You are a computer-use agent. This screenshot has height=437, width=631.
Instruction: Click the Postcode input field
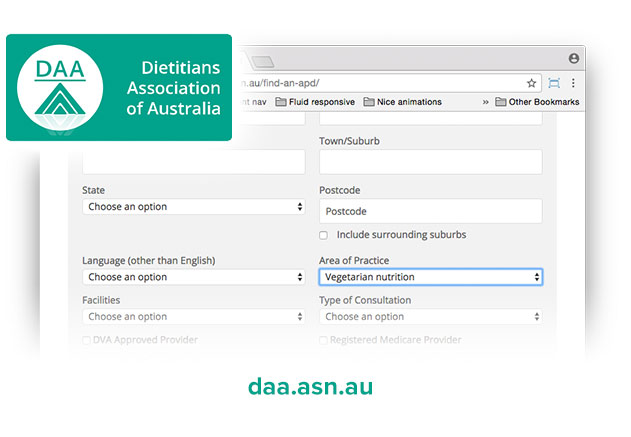(x=431, y=211)
